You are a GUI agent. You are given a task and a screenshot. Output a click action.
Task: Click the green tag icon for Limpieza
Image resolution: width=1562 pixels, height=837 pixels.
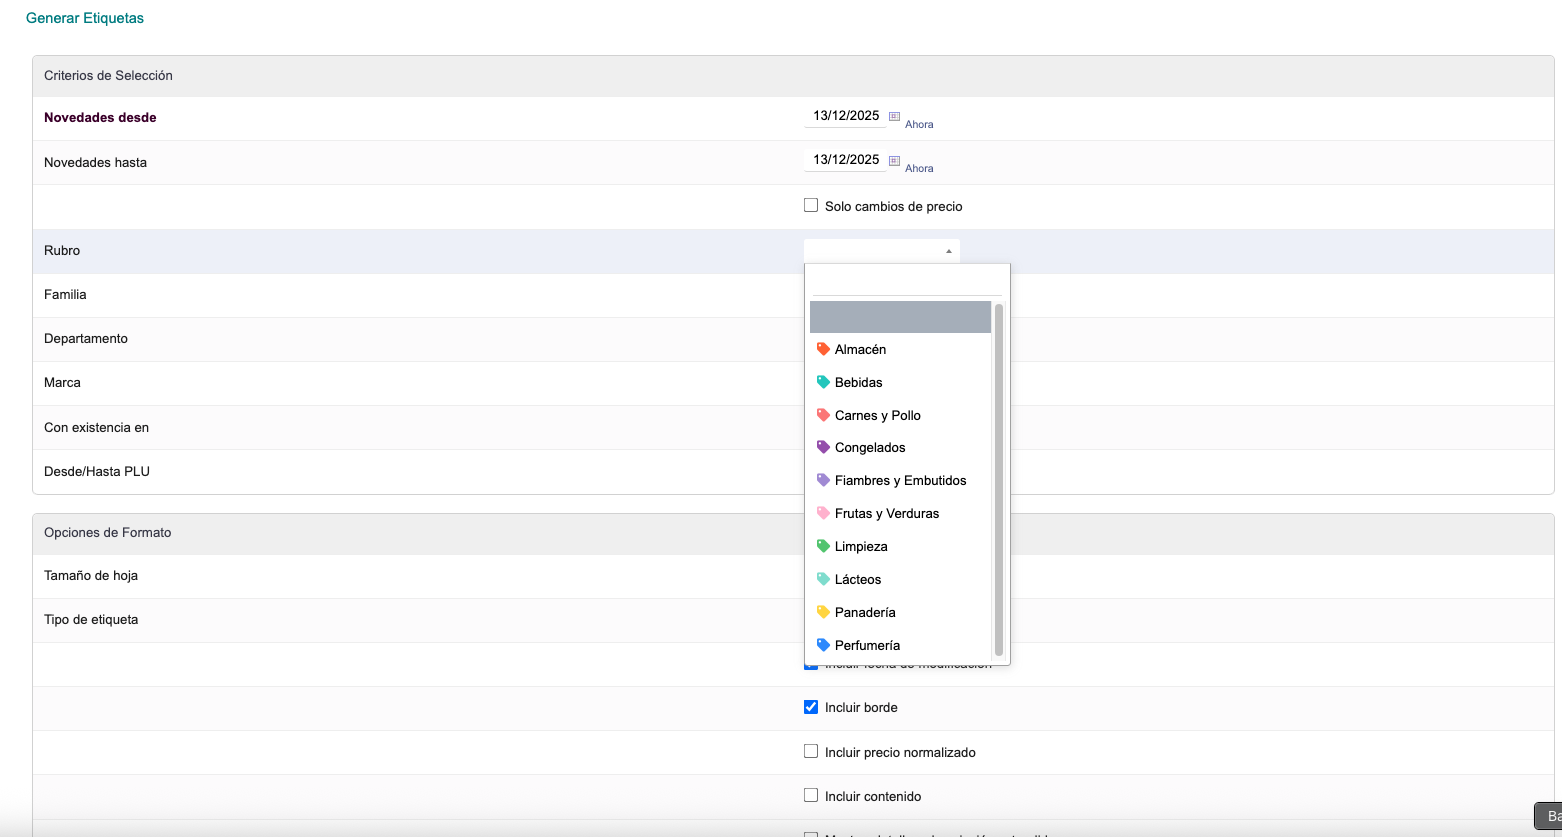(x=823, y=546)
